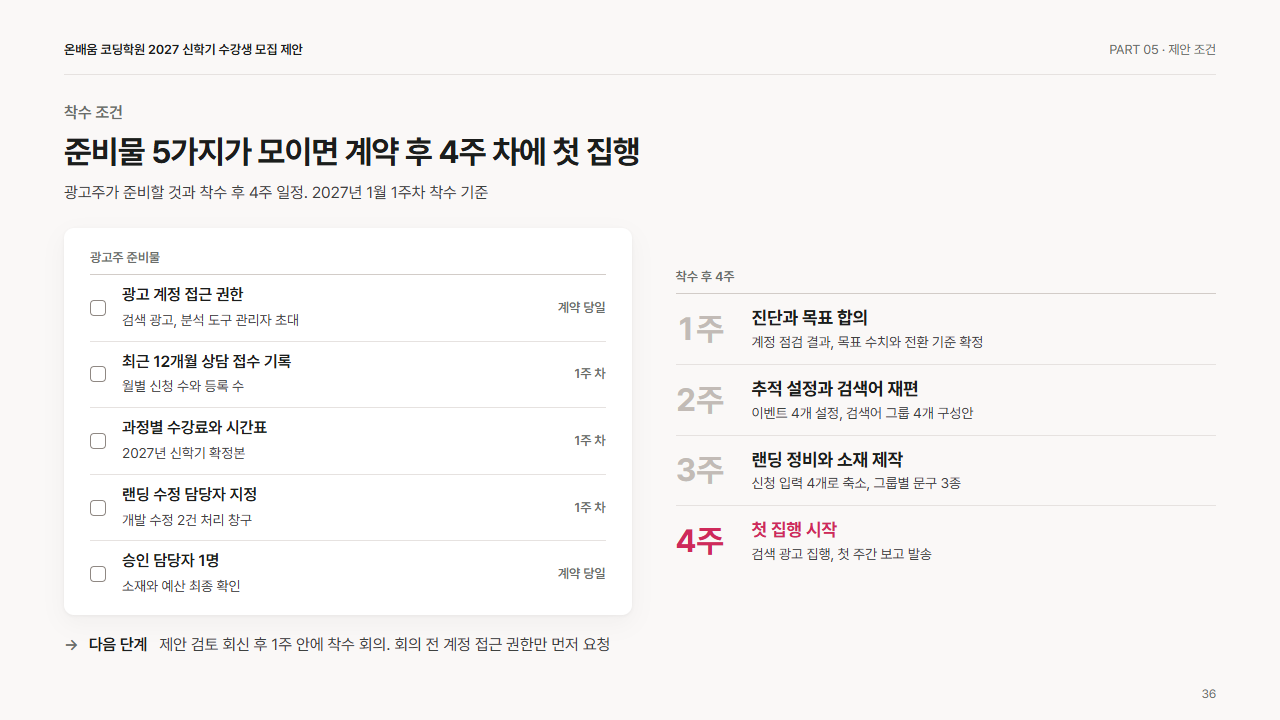Select the text 이벤트 4개 설정, 검색어 그룹 4개 구성안
Screen dimensions: 1280x720
862,413
